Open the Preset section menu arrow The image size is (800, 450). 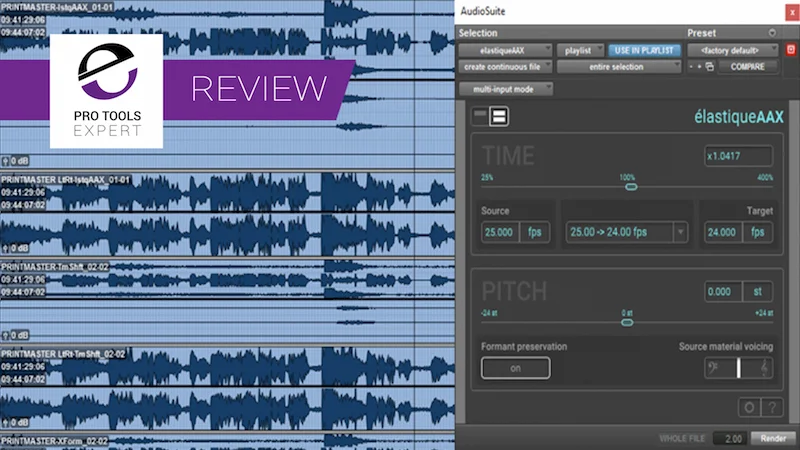(772, 33)
